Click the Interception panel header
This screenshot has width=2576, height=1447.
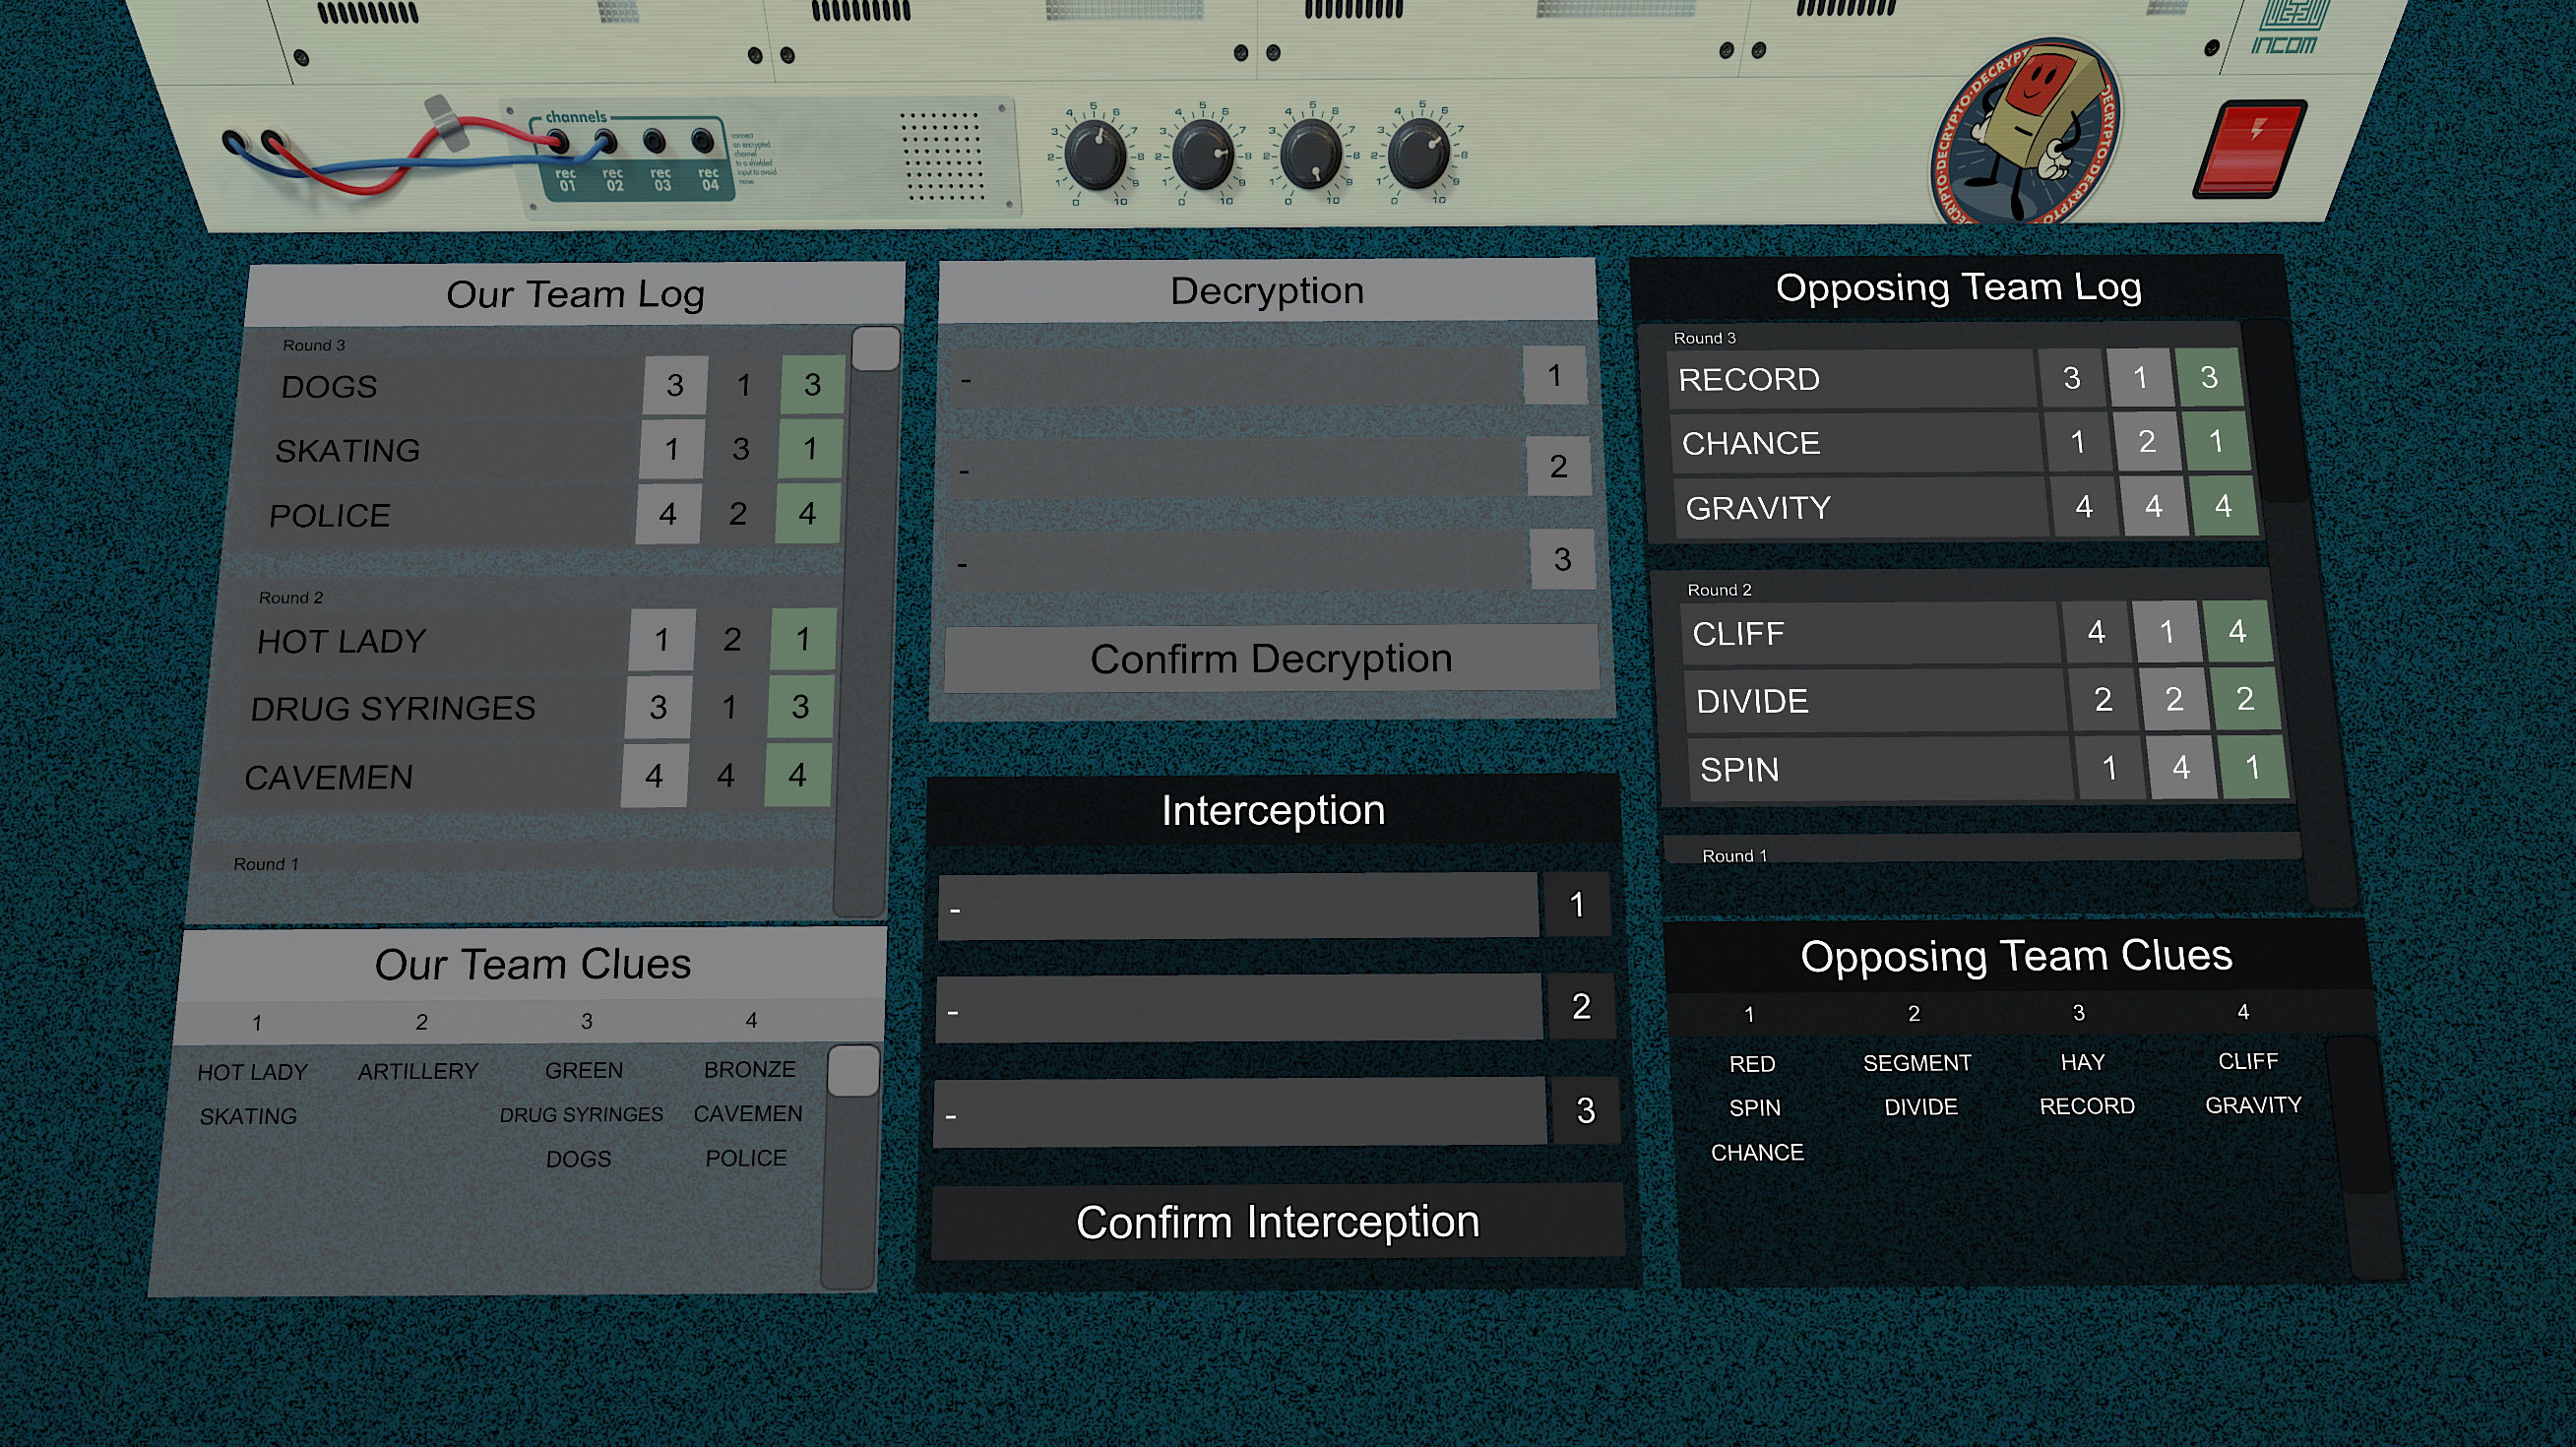[x=1273, y=810]
